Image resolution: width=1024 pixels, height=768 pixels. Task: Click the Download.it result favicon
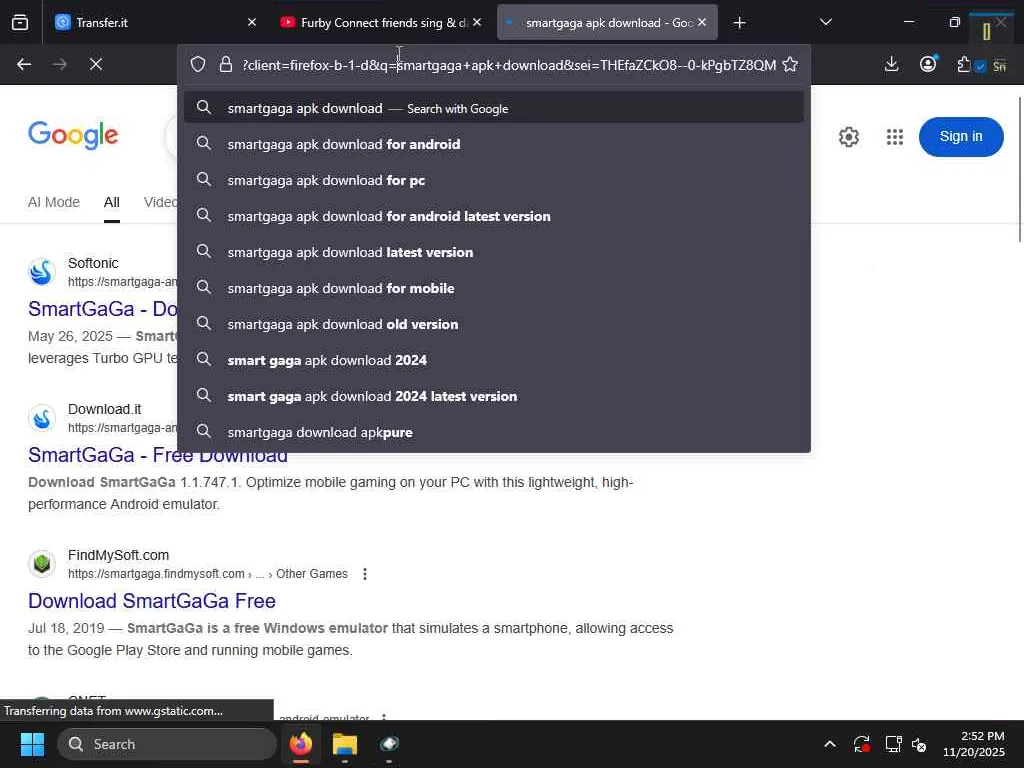tap(42, 418)
